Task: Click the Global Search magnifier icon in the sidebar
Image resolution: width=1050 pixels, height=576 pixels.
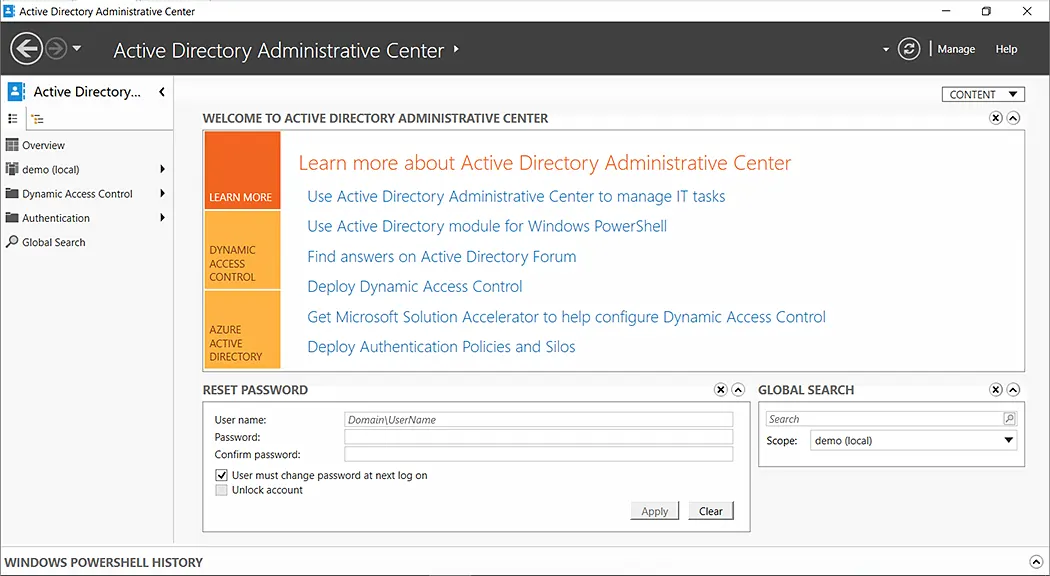Action: (12, 242)
